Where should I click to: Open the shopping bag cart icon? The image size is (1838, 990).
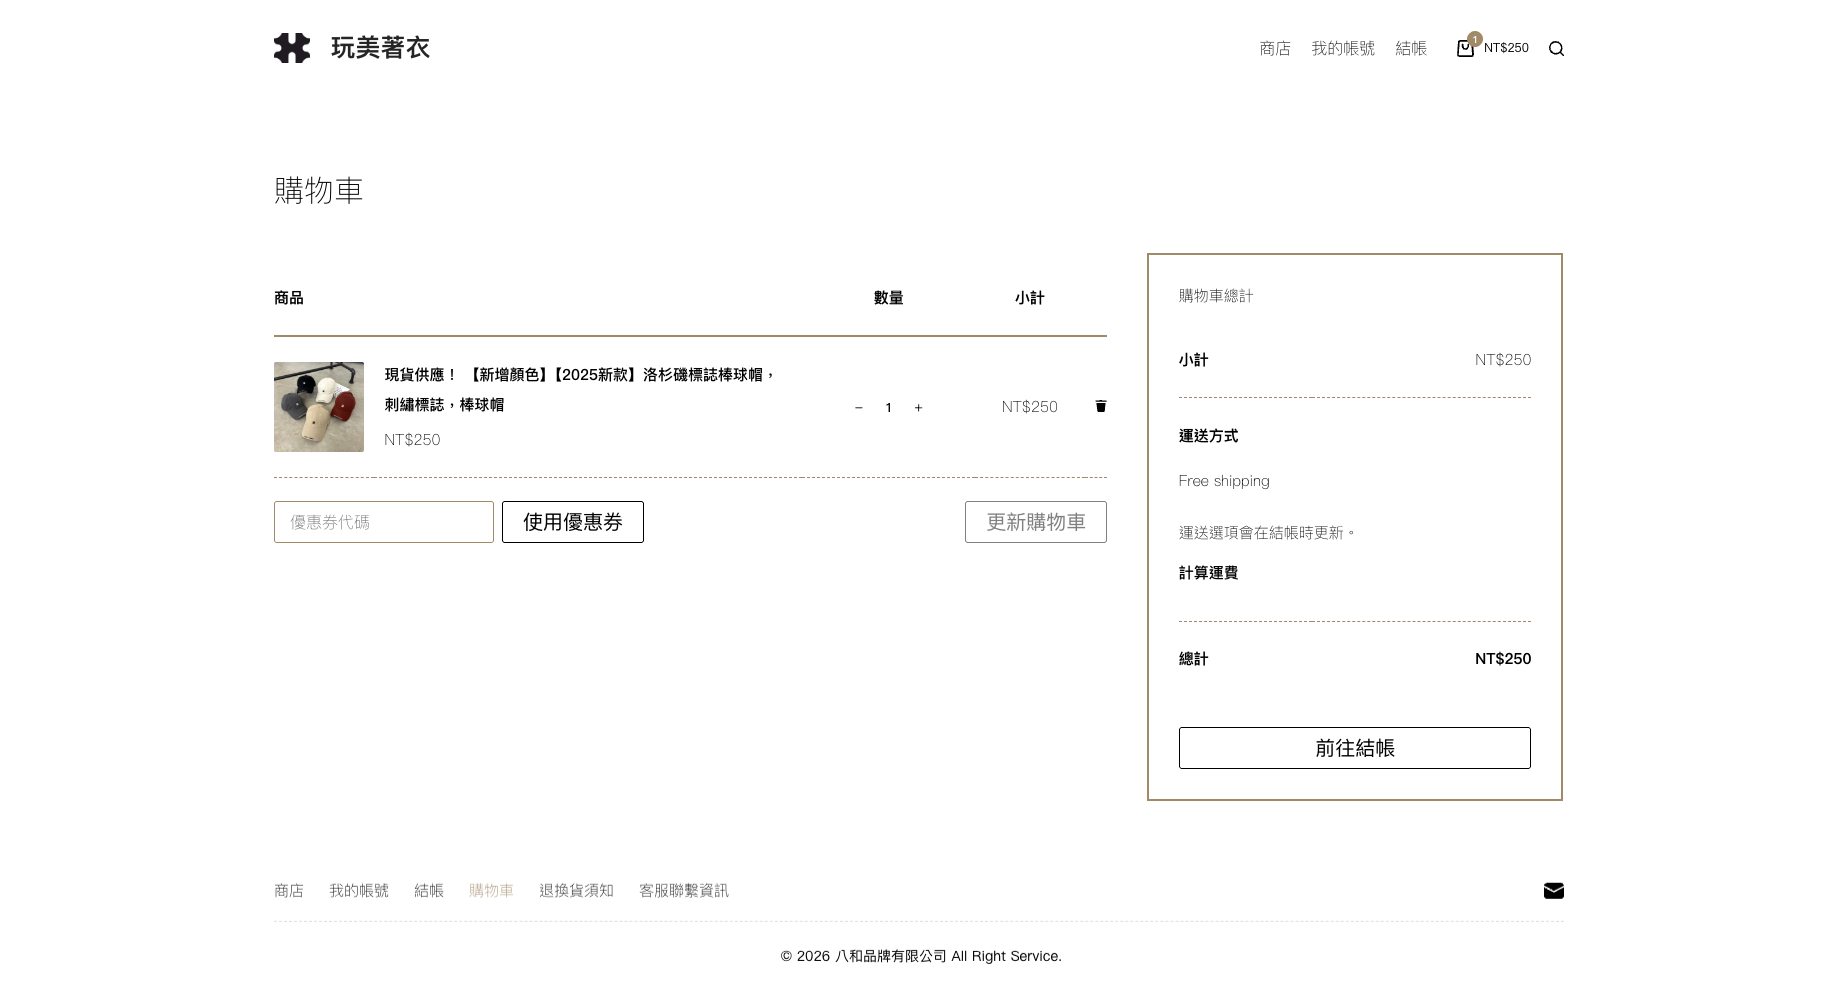coord(1465,48)
